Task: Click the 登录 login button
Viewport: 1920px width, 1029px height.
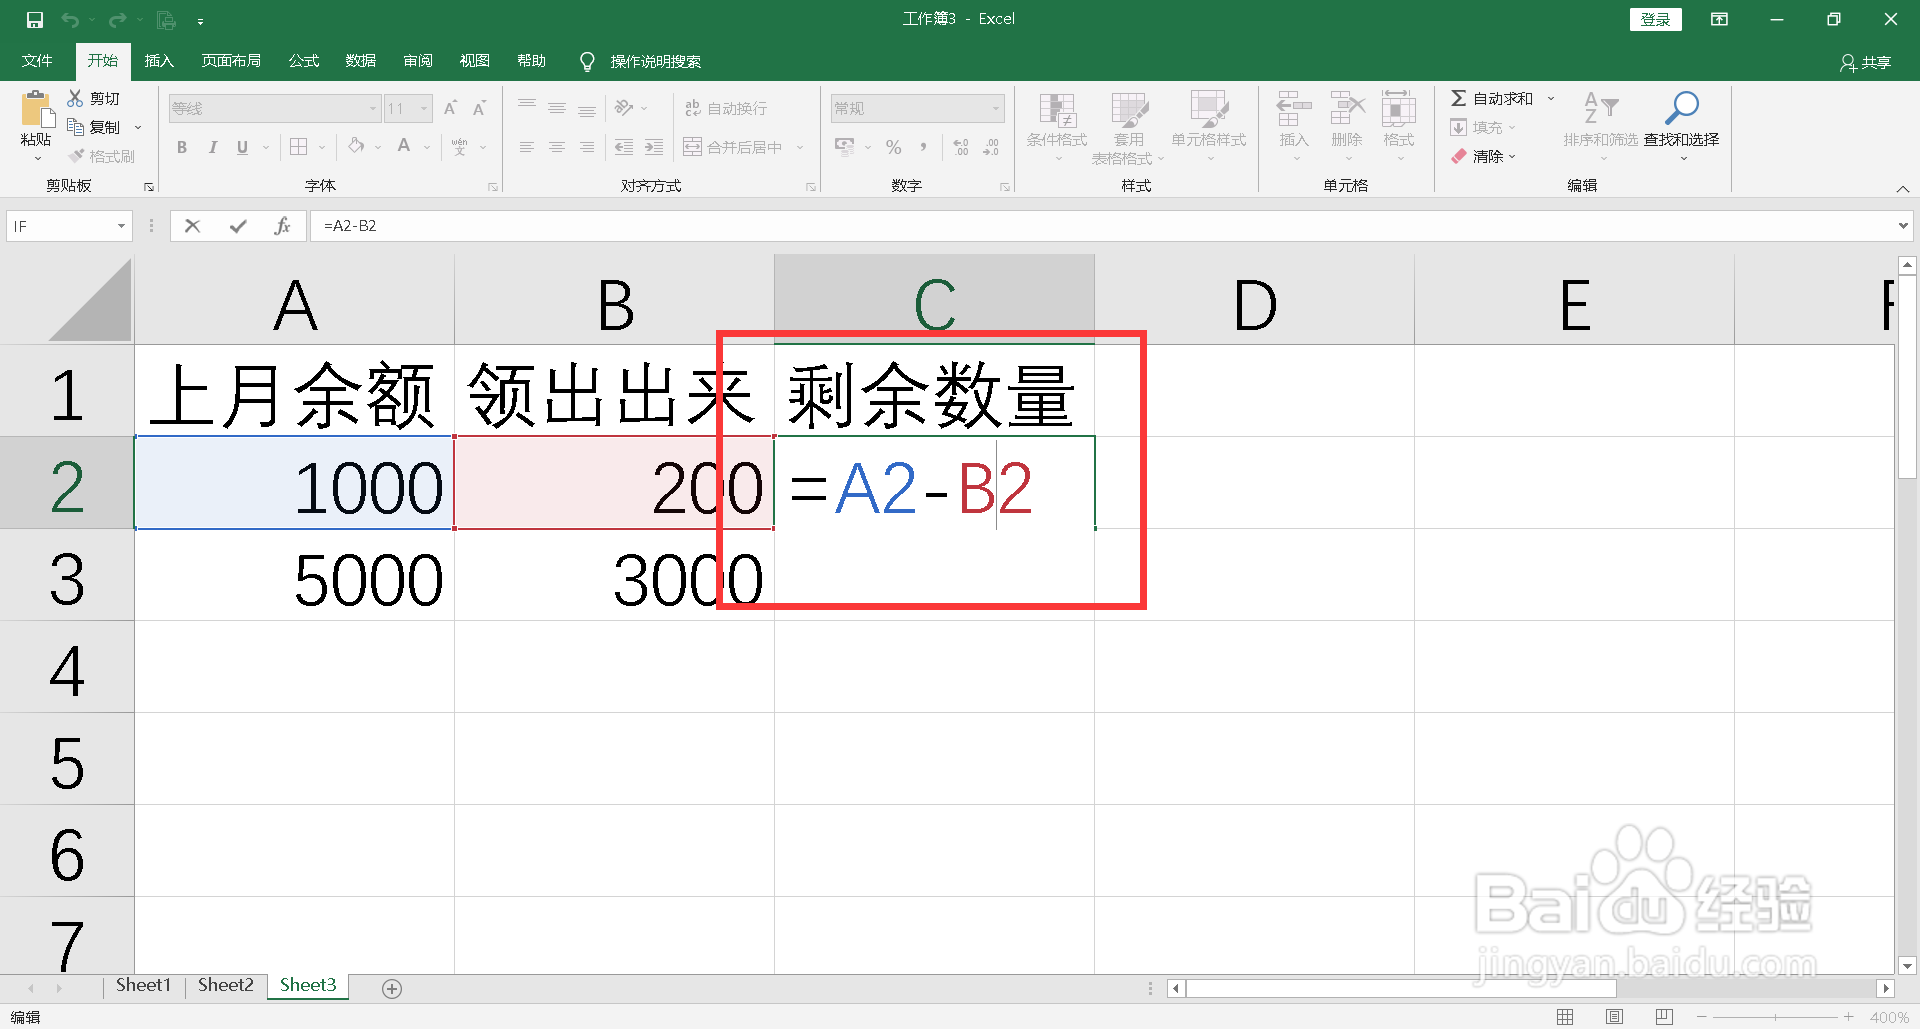Action: 1656,20
